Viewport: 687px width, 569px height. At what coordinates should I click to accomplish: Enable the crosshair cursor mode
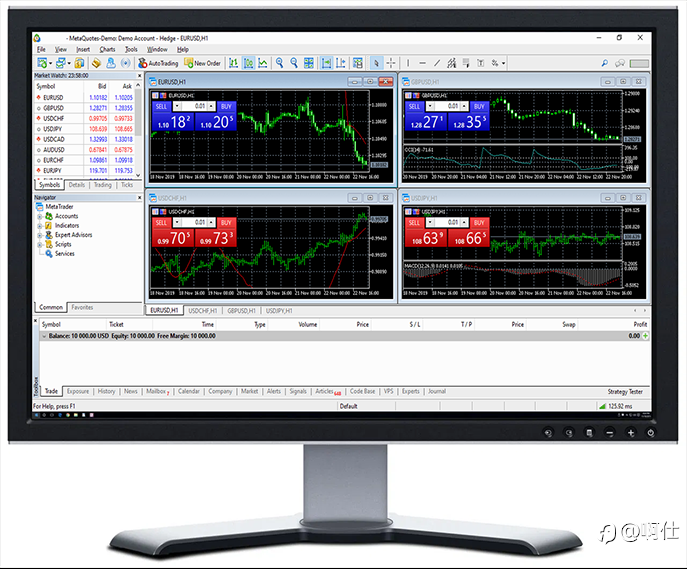pyautogui.click(x=390, y=63)
